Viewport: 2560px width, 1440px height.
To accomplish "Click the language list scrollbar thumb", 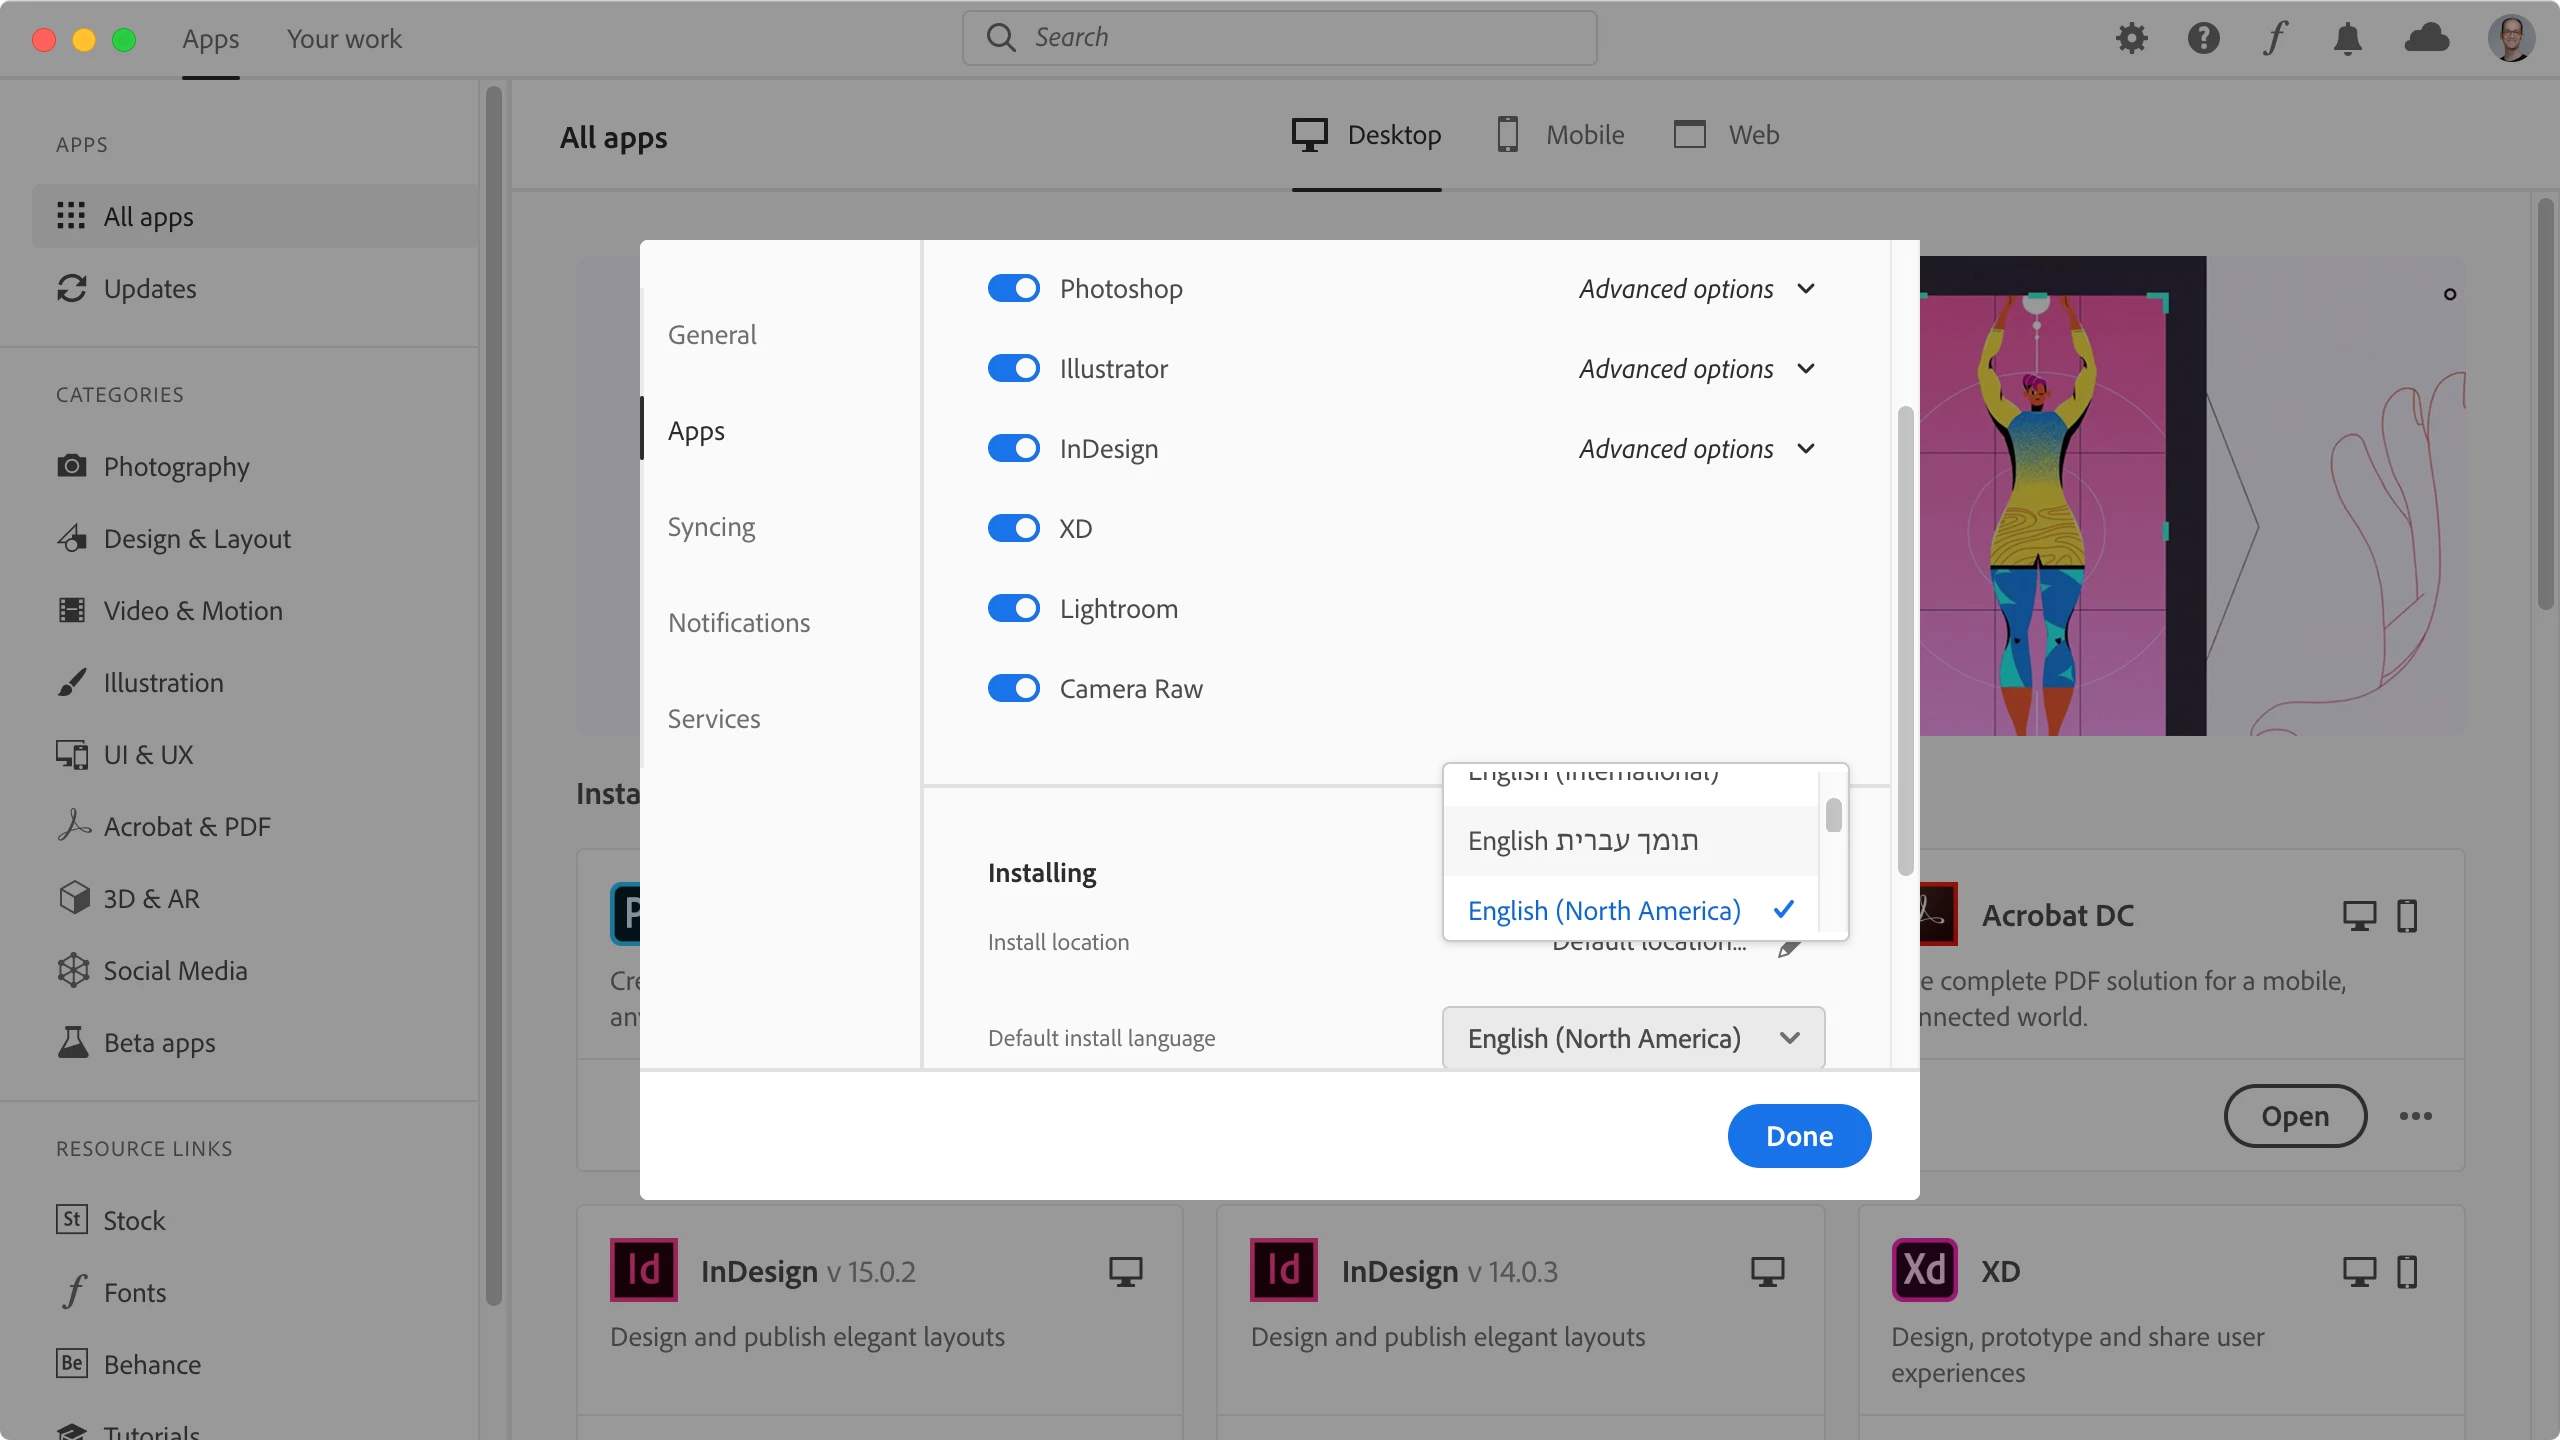I will [1833, 815].
